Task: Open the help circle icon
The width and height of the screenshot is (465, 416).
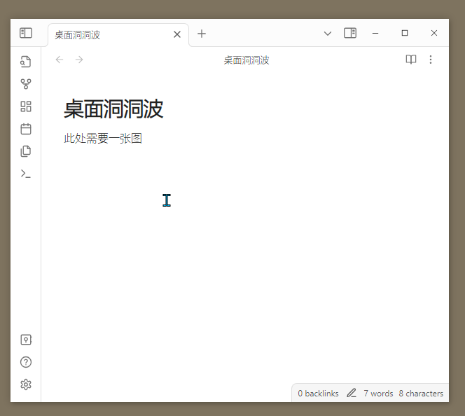Action: [x=26, y=362]
